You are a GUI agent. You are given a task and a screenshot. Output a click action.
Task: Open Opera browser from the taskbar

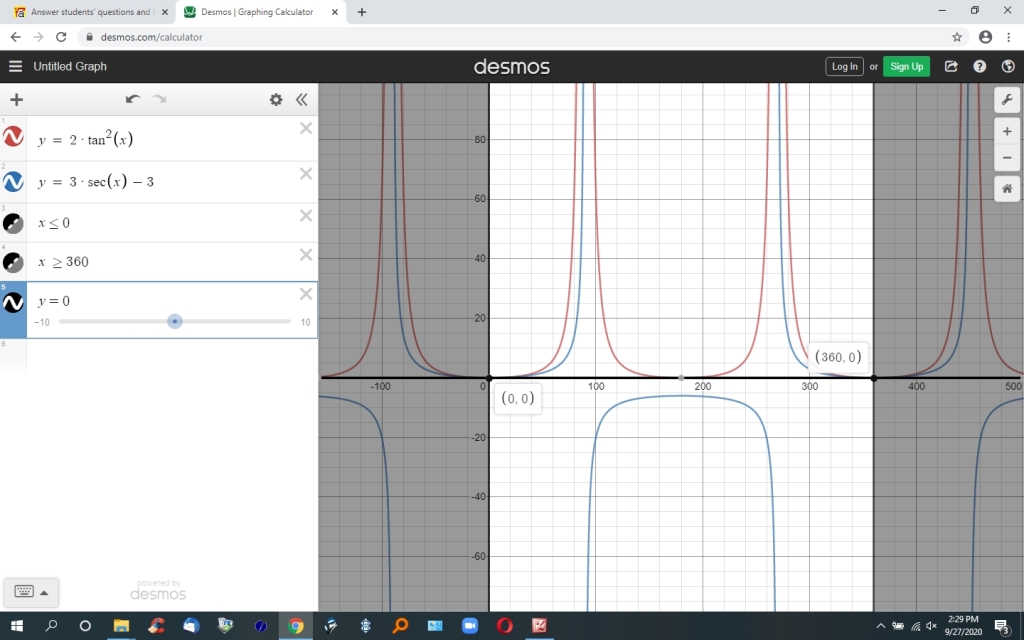(x=504, y=626)
